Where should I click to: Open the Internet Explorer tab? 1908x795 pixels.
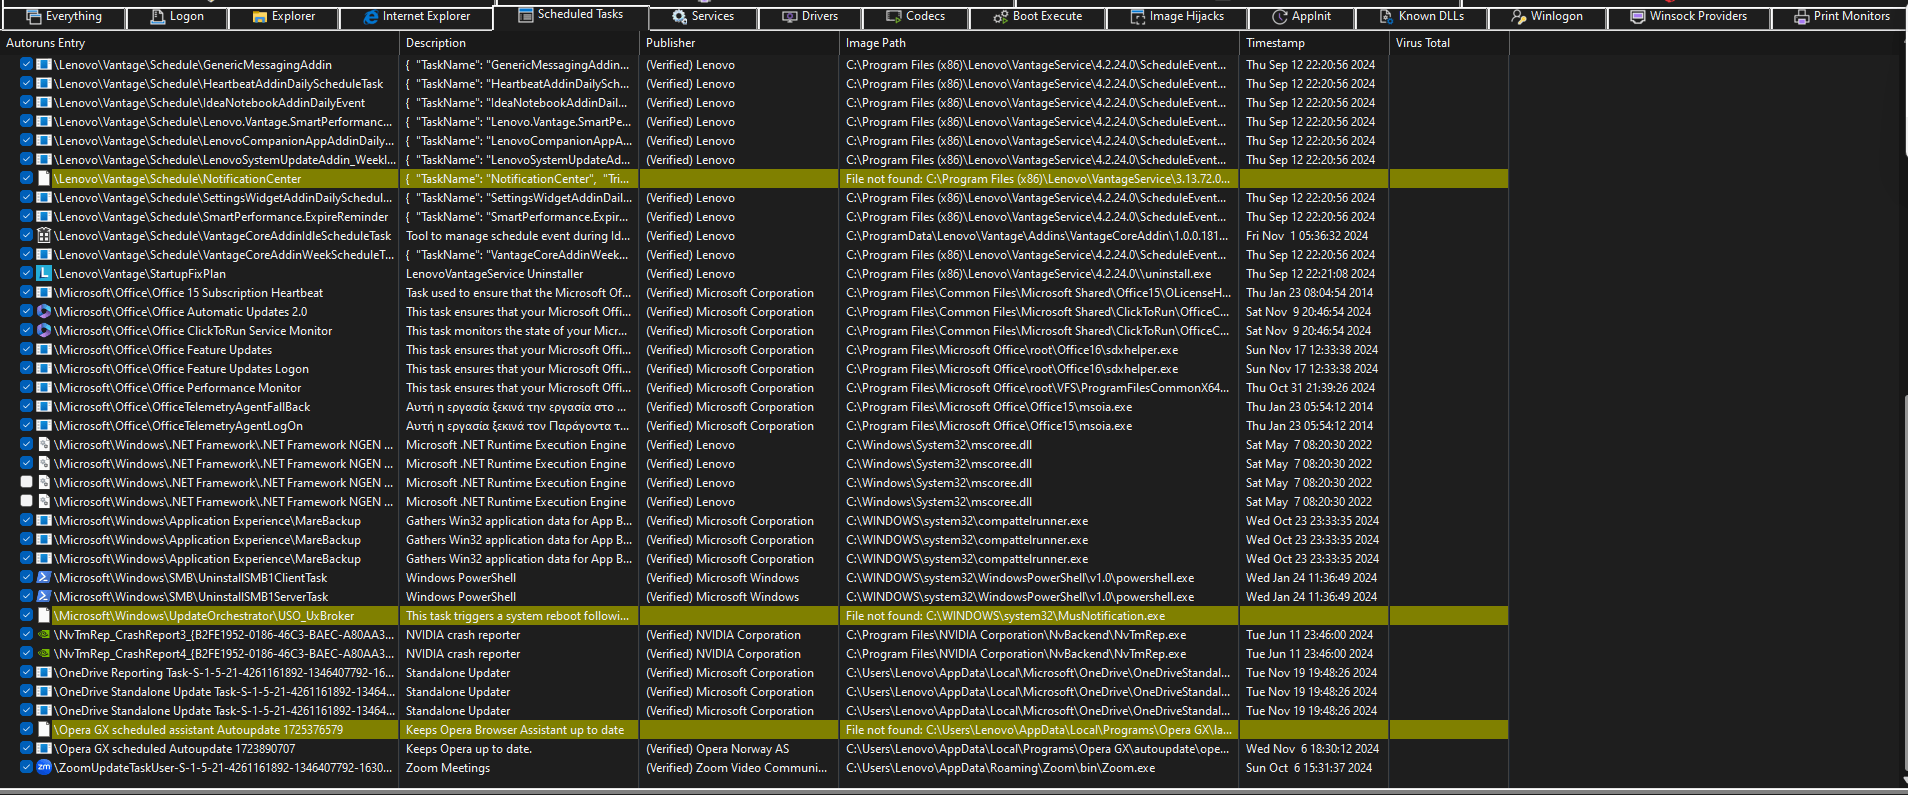pyautogui.click(x=417, y=17)
